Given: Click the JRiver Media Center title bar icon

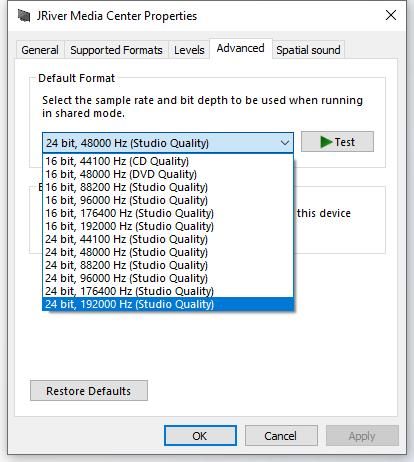Looking at the screenshot, I should coord(24,16).
